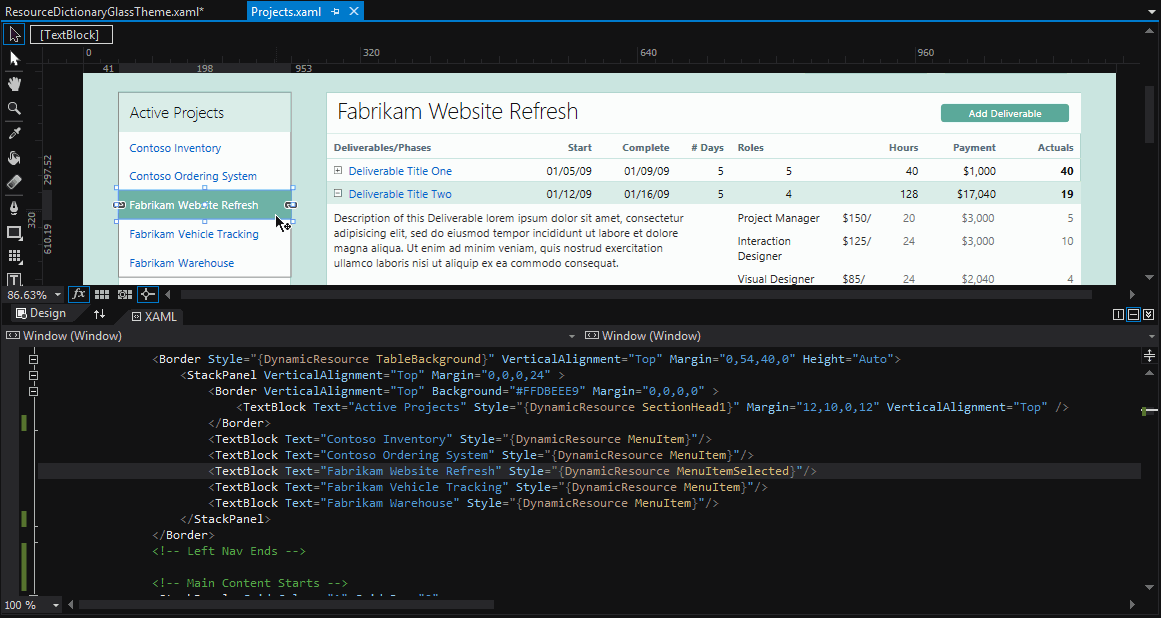1161x618 pixels.
Task: Click the Deliverables/Phases column header
Action: [382, 147]
